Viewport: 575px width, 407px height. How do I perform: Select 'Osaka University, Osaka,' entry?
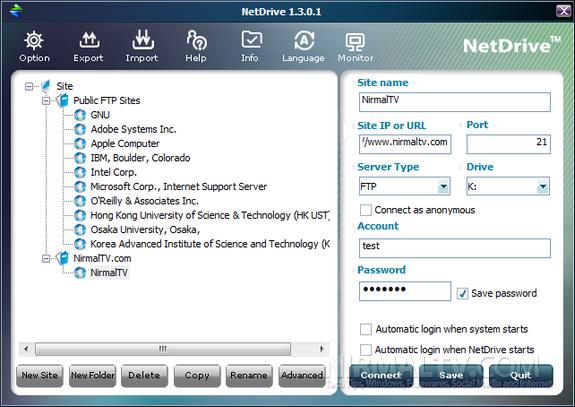pos(145,230)
